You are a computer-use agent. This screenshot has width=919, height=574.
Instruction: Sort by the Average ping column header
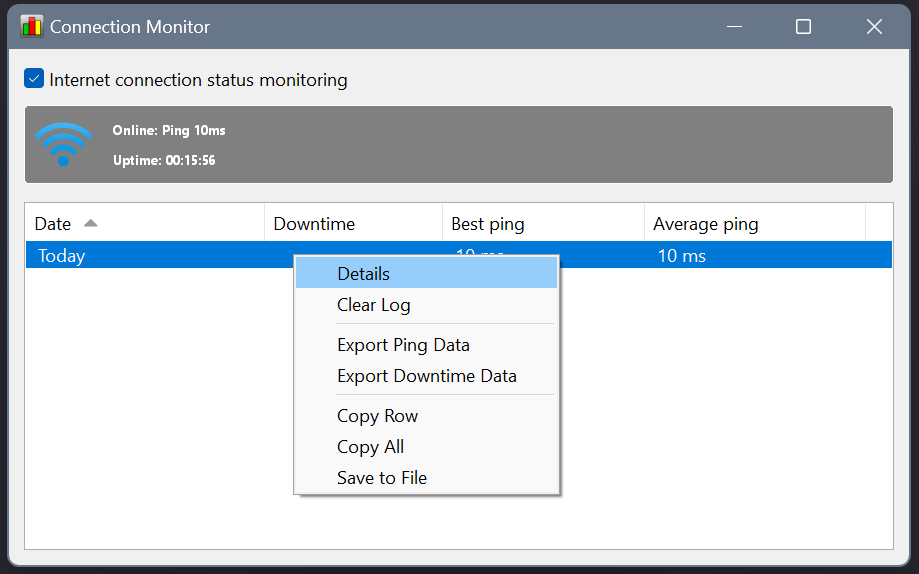[x=705, y=224]
